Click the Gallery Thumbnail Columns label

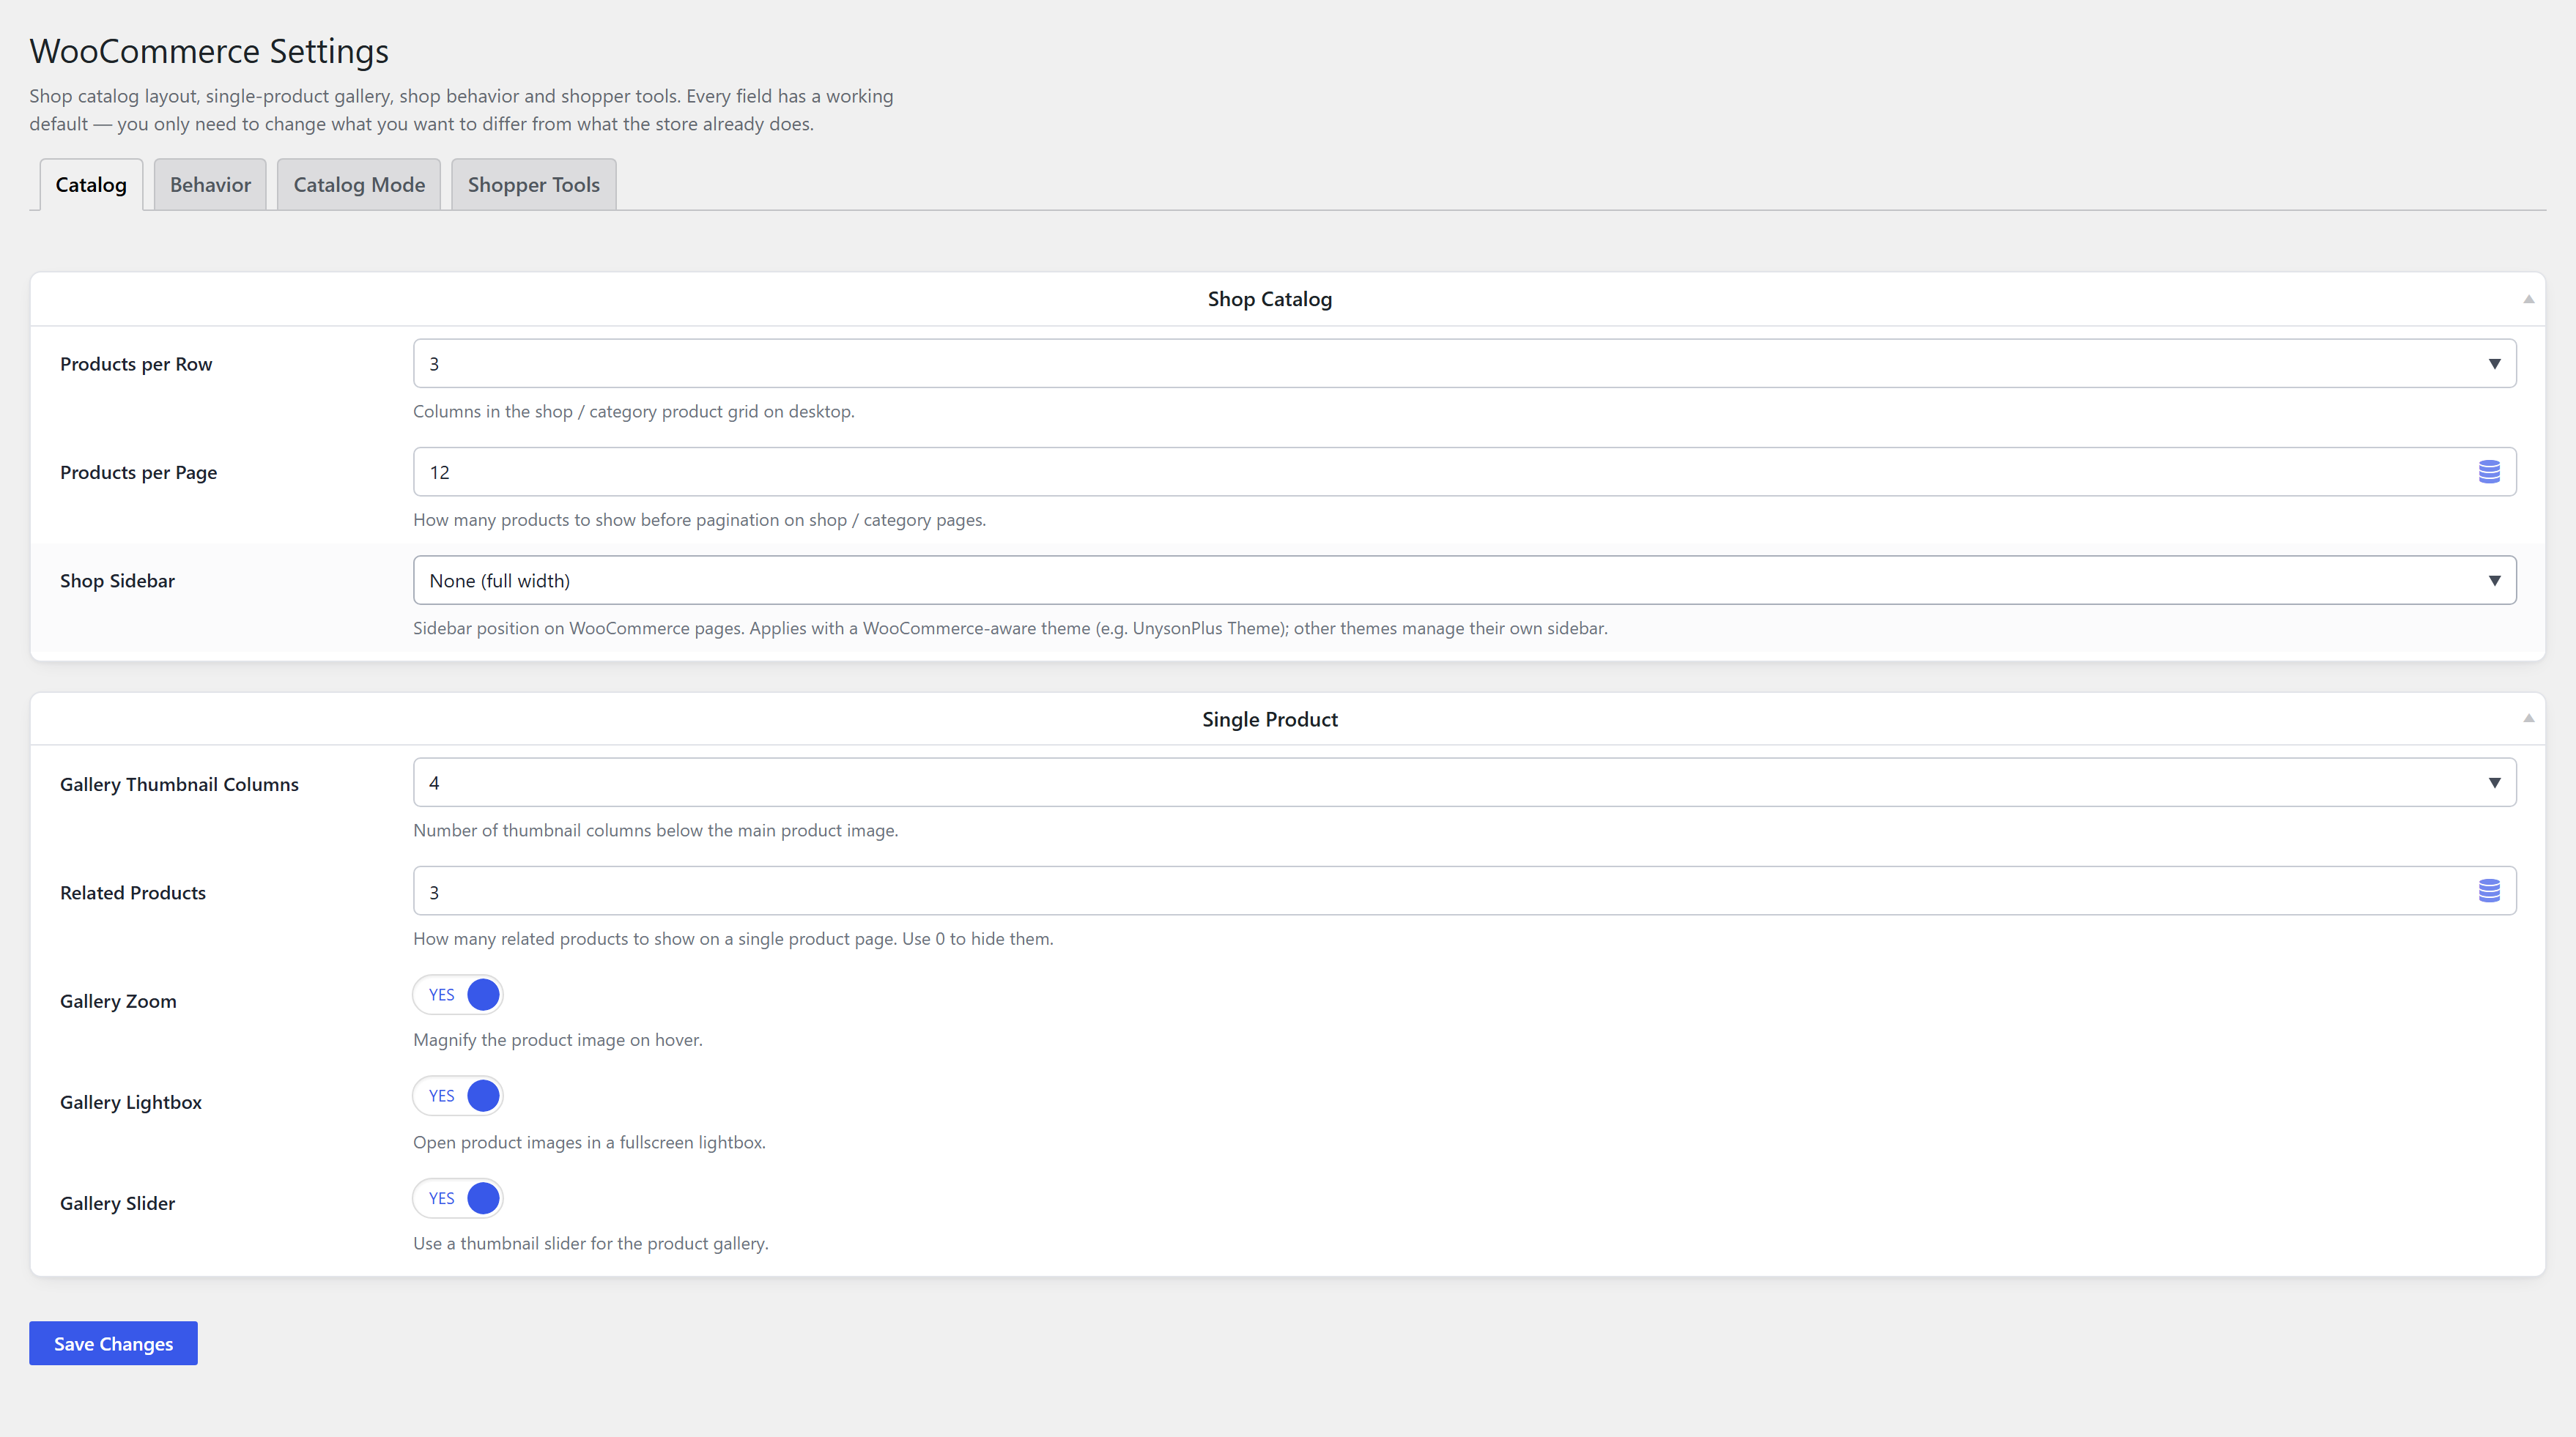coord(179,784)
